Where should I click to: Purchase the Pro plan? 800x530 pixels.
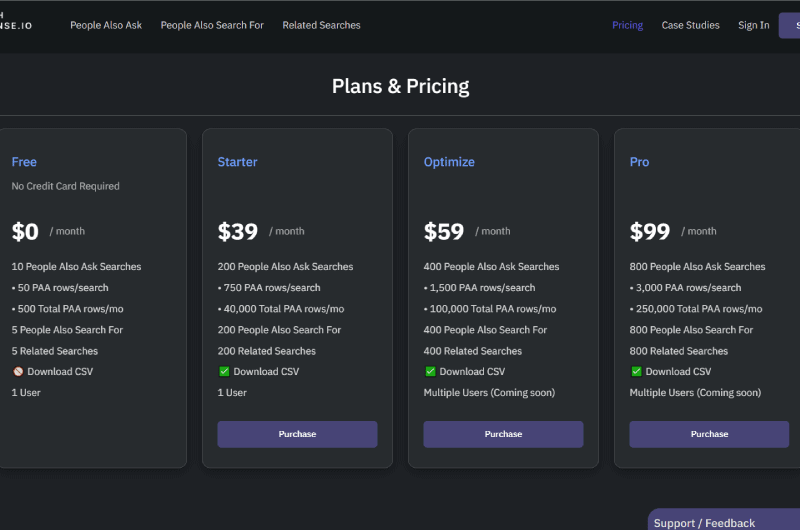709,434
